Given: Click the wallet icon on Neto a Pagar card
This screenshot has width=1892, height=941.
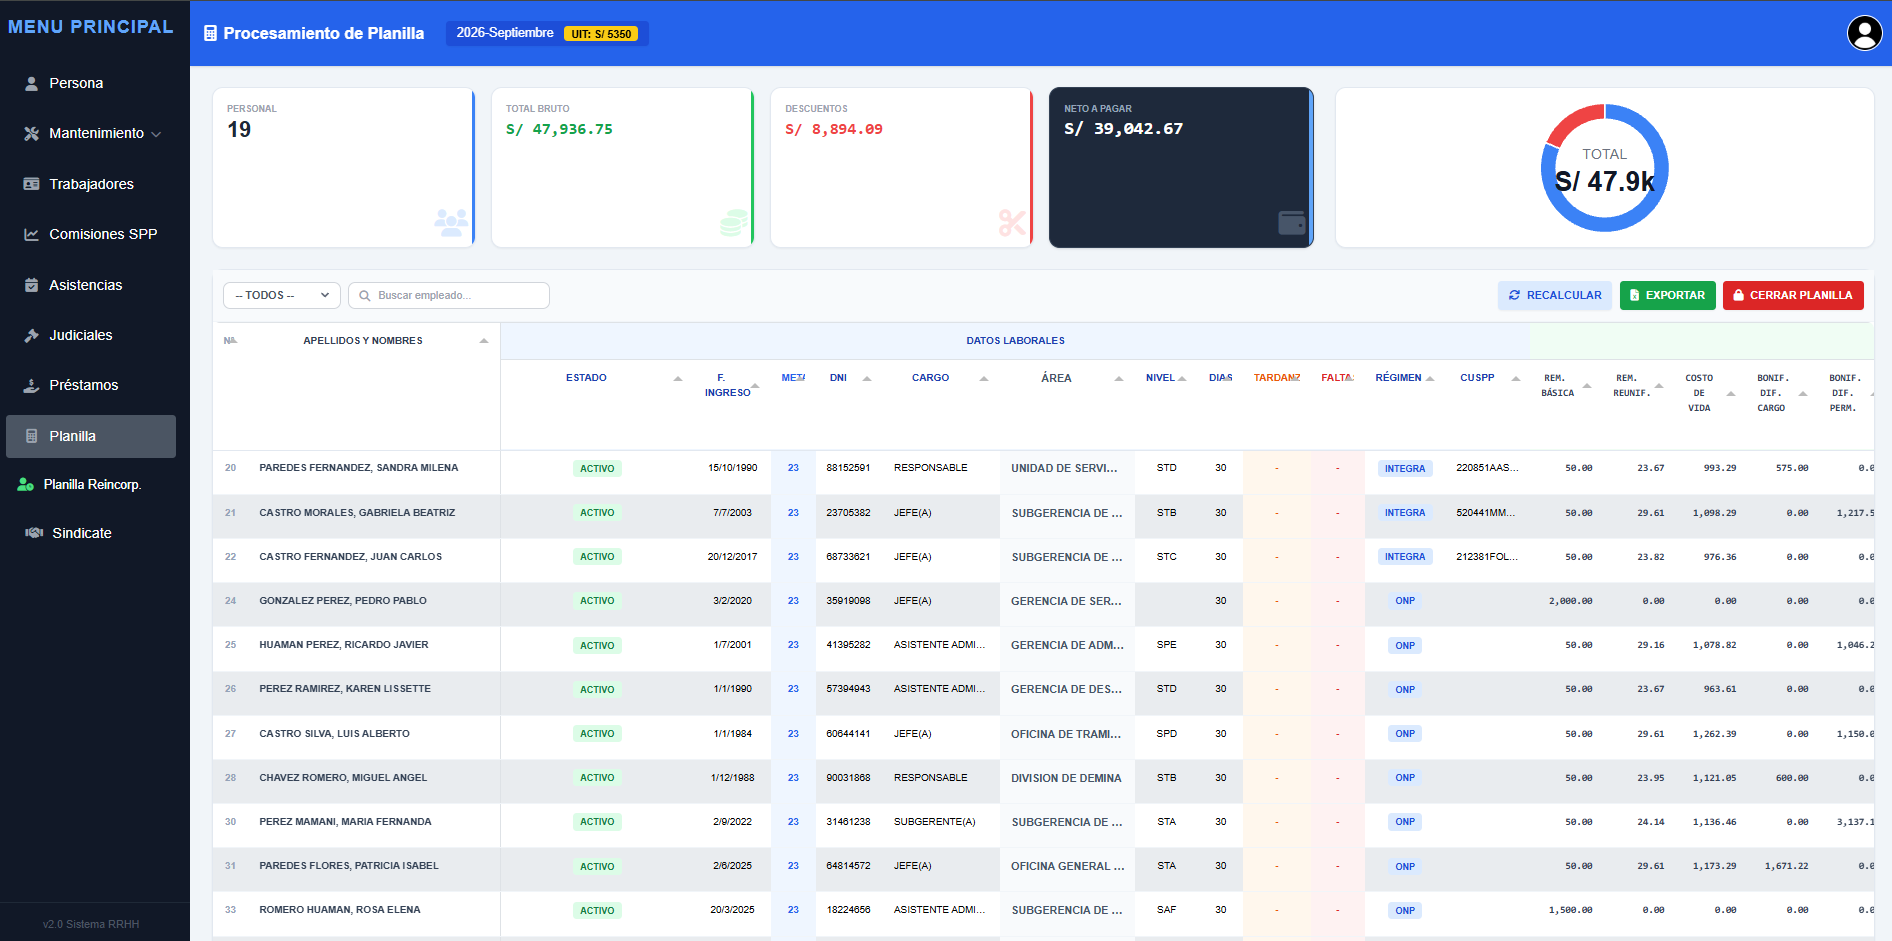Looking at the screenshot, I should point(1292,222).
